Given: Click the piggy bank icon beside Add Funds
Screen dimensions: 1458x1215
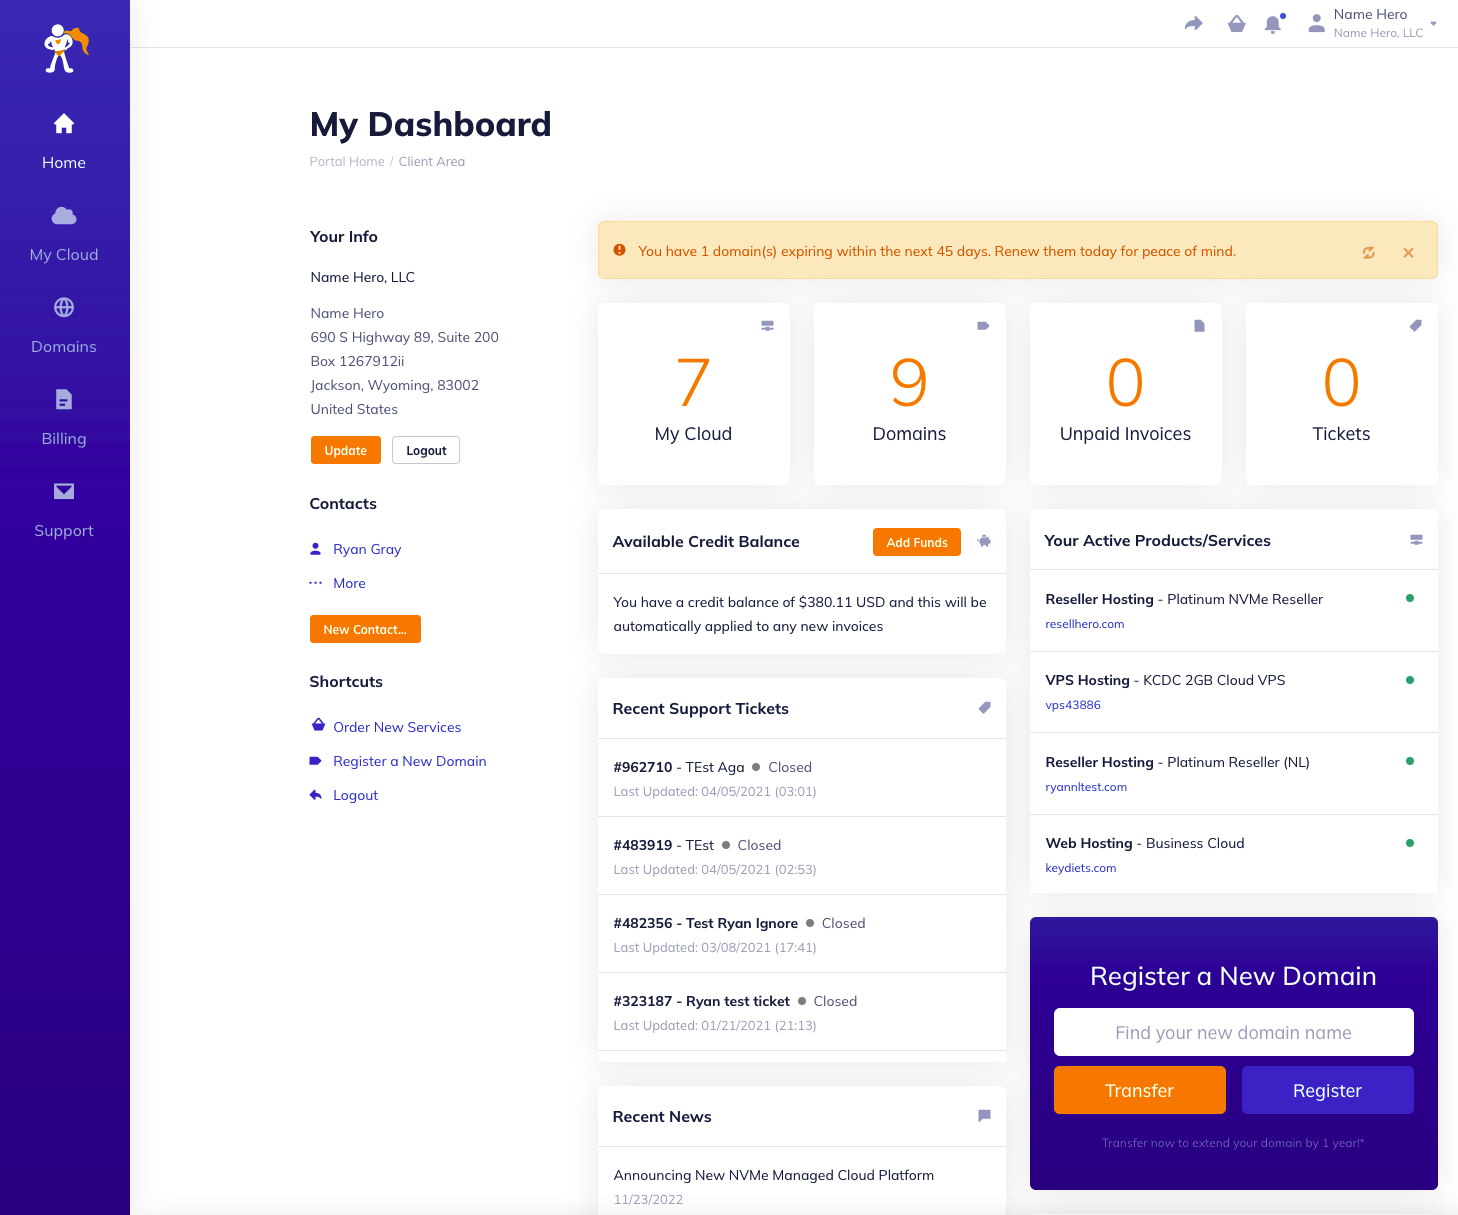Looking at the screenshot, I should (x=984, y=541).
